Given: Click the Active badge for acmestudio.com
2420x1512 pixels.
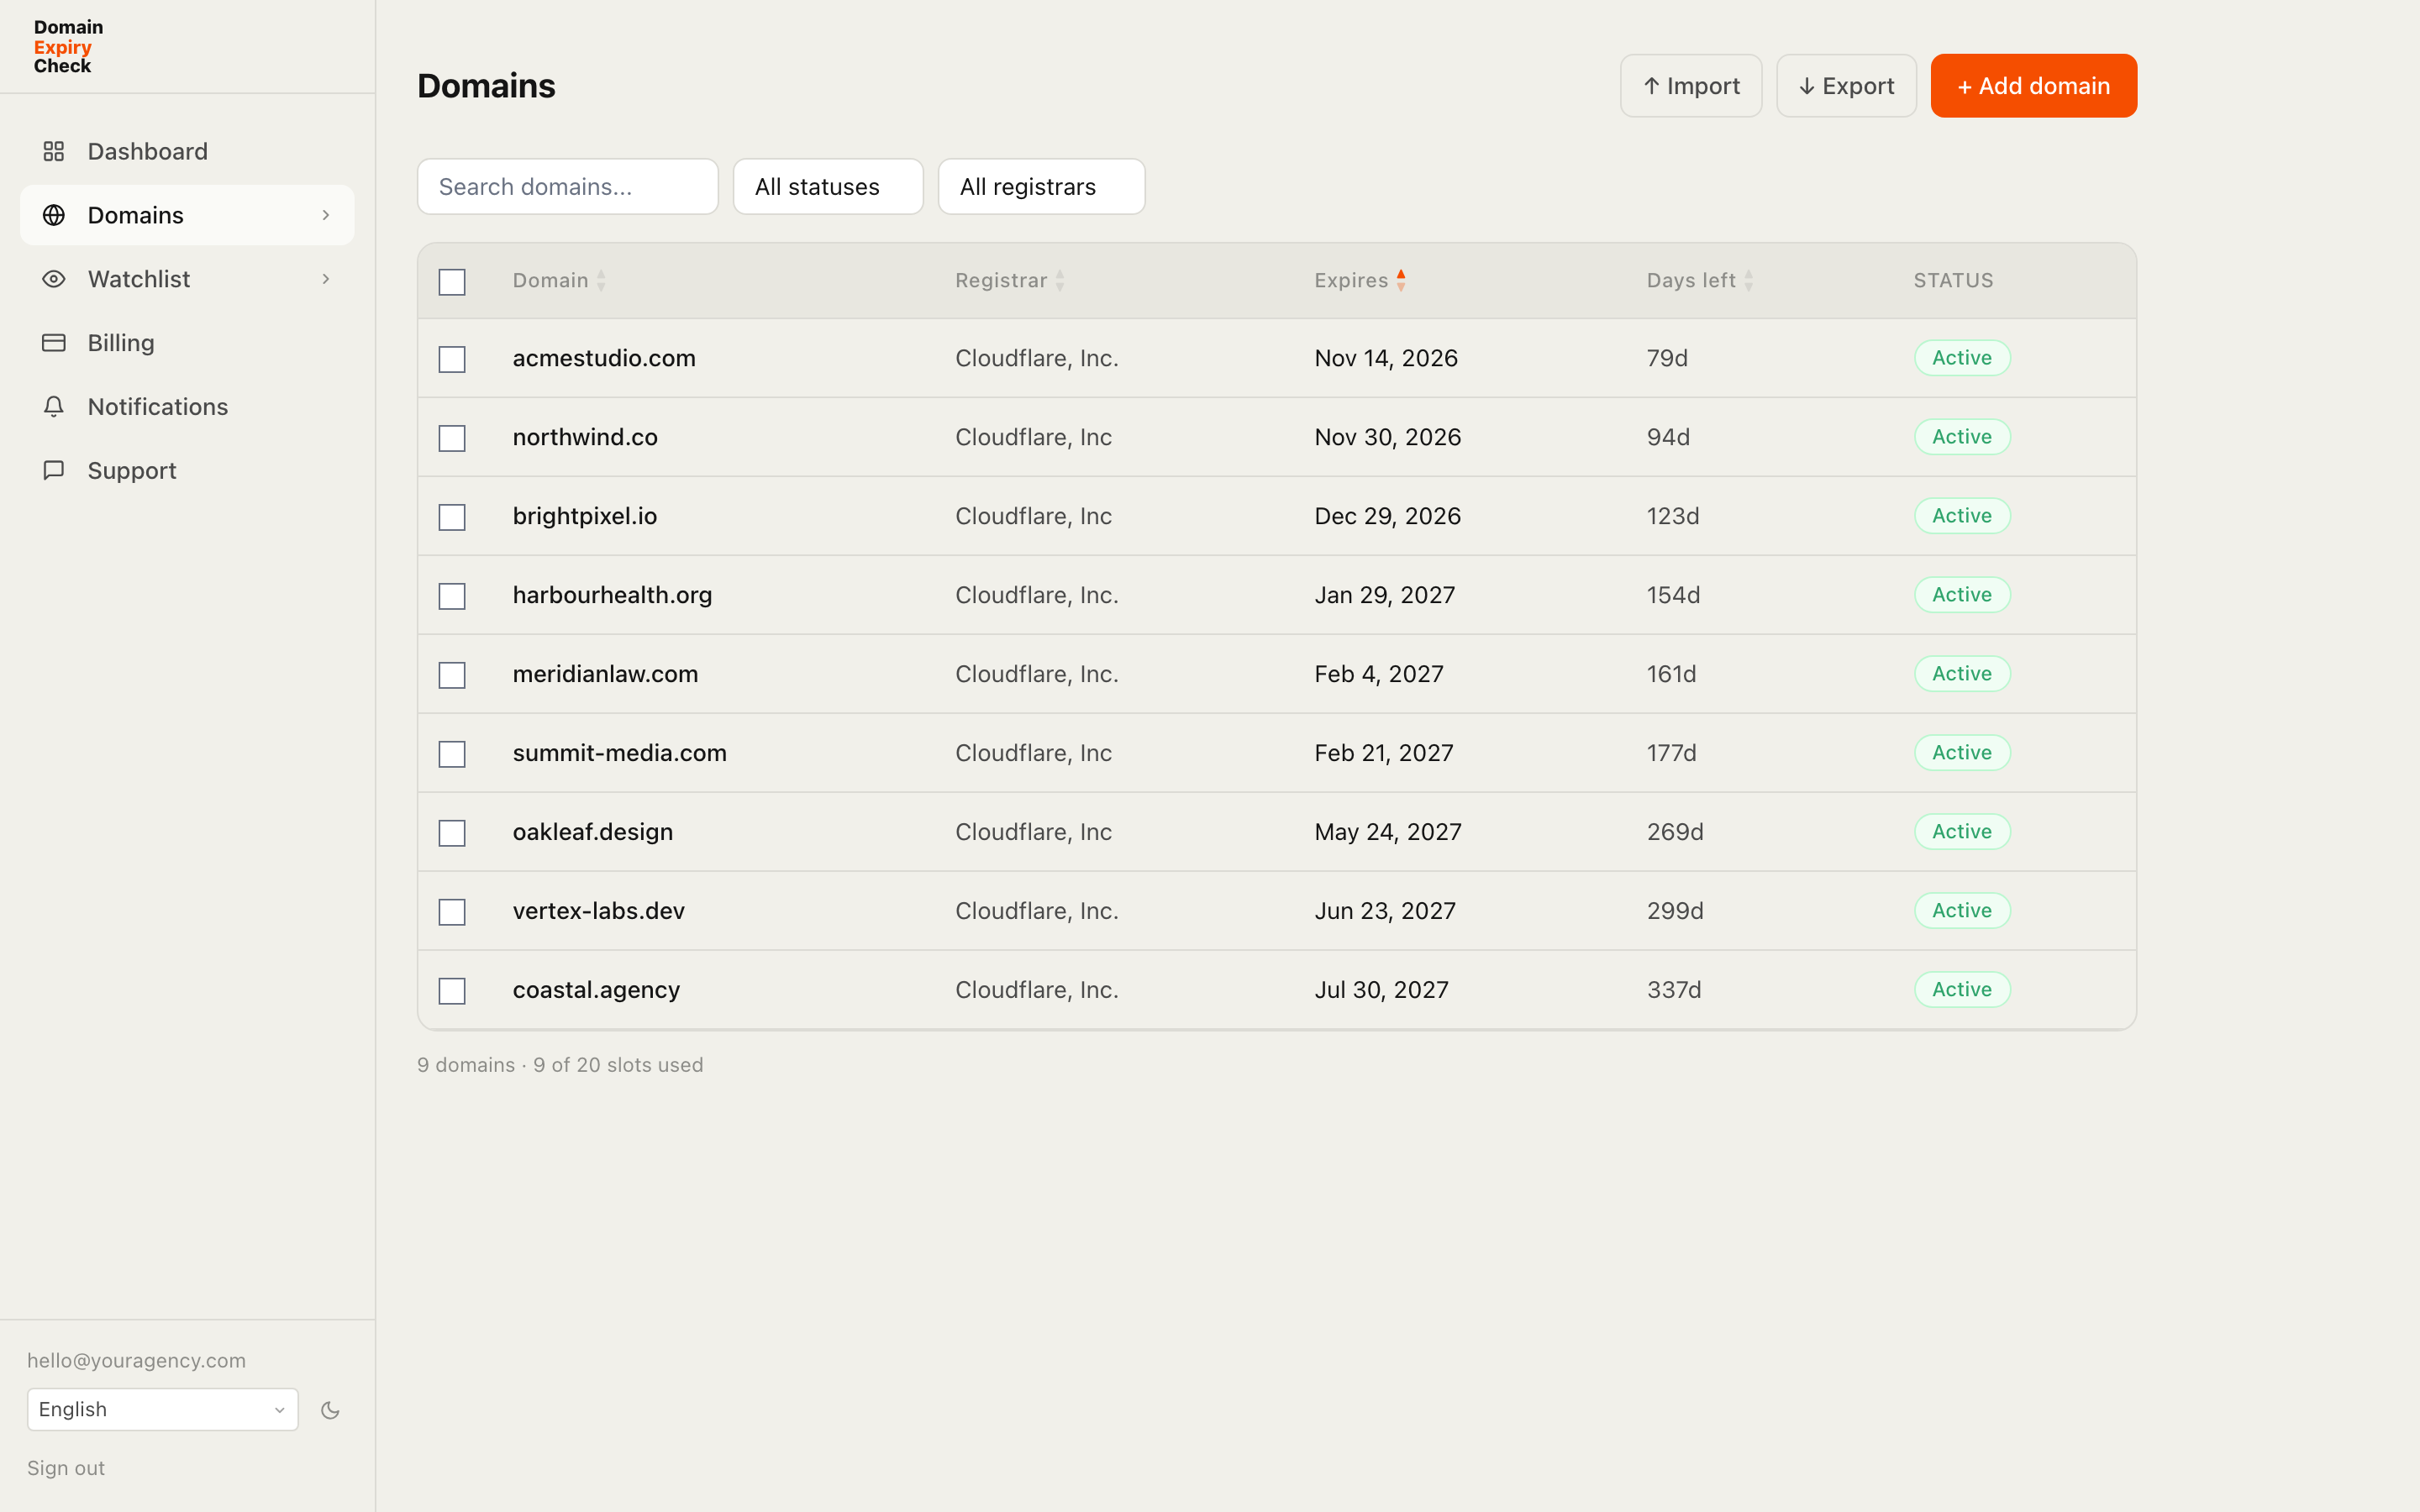Looking at the screenshot, I should (x=1962, y=358).
